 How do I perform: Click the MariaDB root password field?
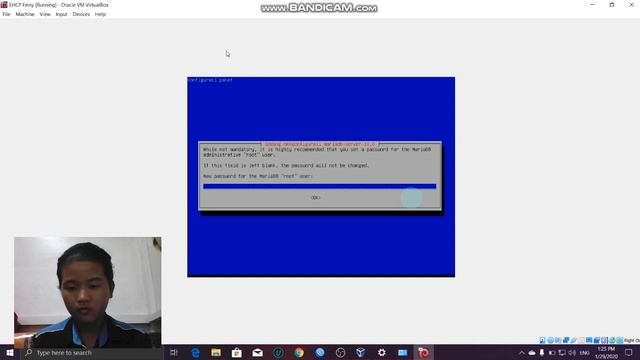coord(320,187)
